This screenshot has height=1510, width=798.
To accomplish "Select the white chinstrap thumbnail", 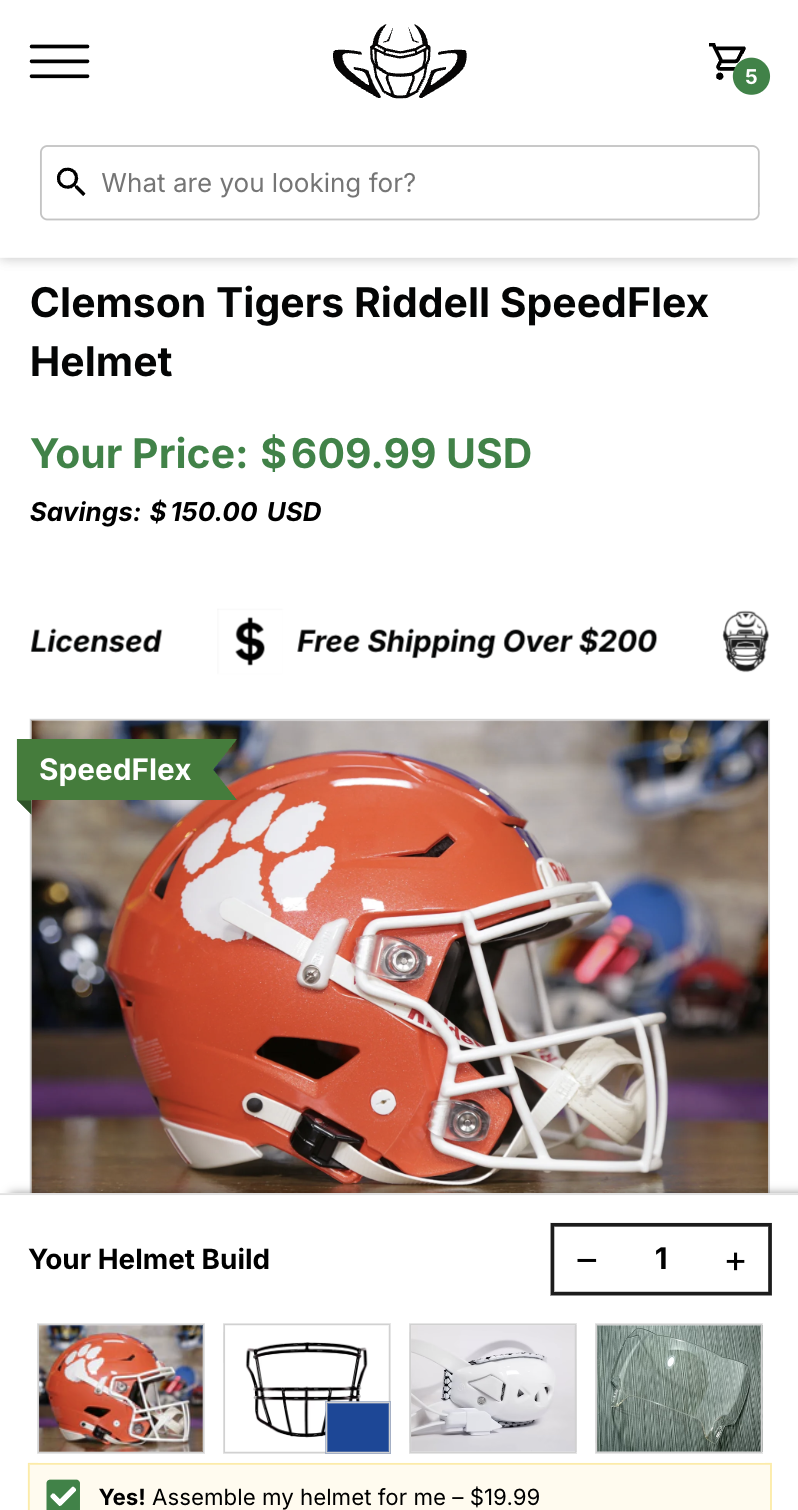I will (x=493, y=1388).
